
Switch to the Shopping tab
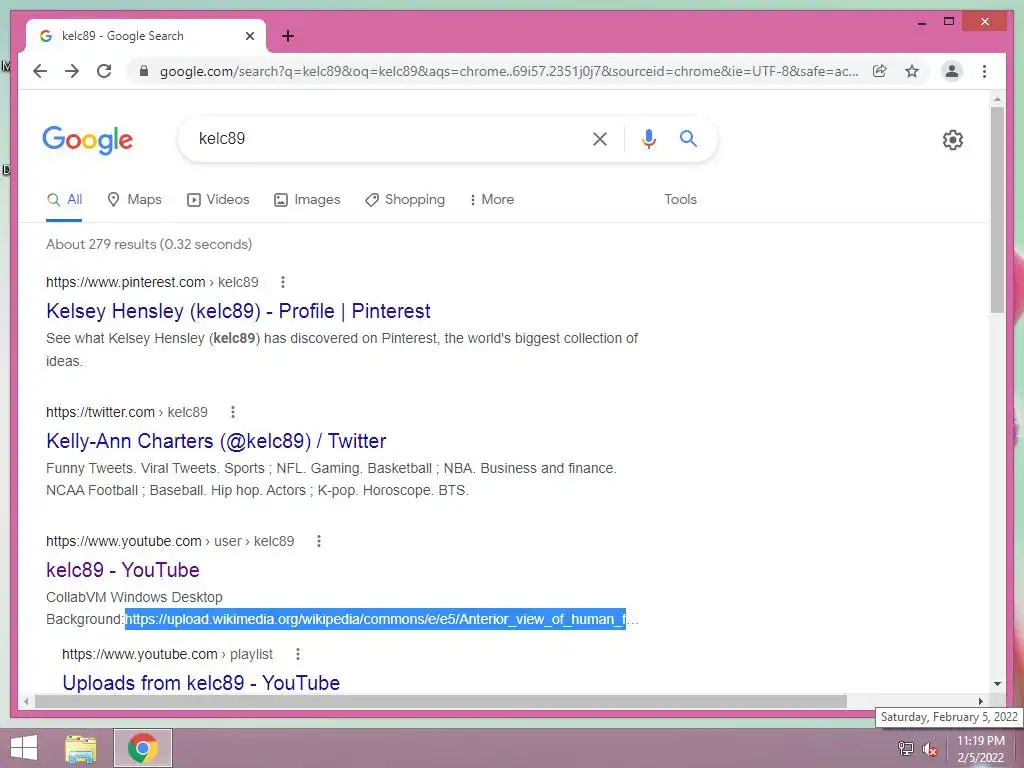pyautogui.click(x=405, y=200)
